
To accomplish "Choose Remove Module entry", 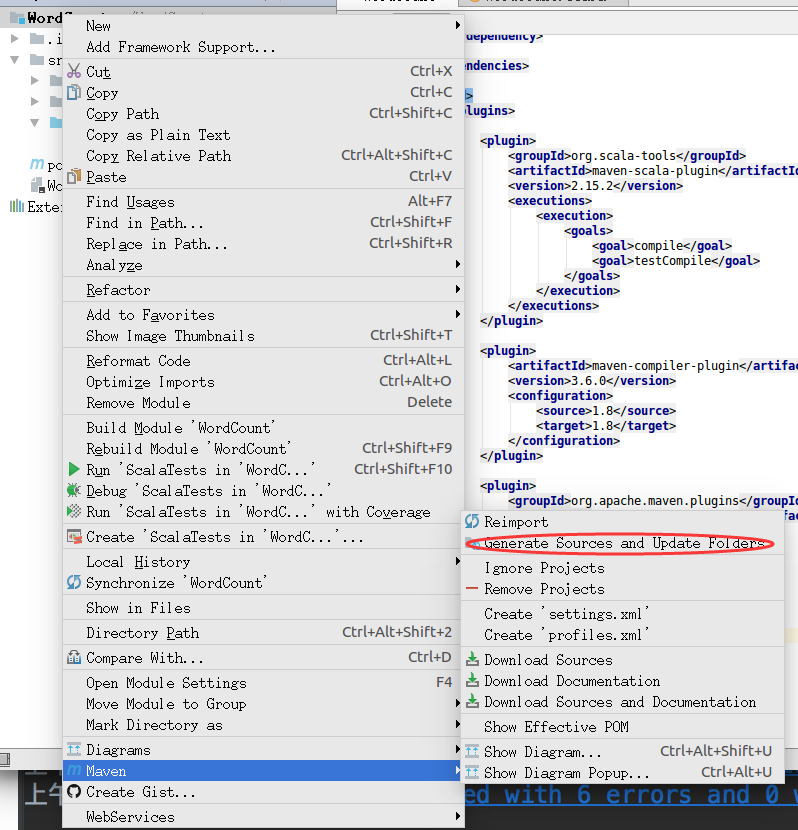I will (x=263, y=403).
